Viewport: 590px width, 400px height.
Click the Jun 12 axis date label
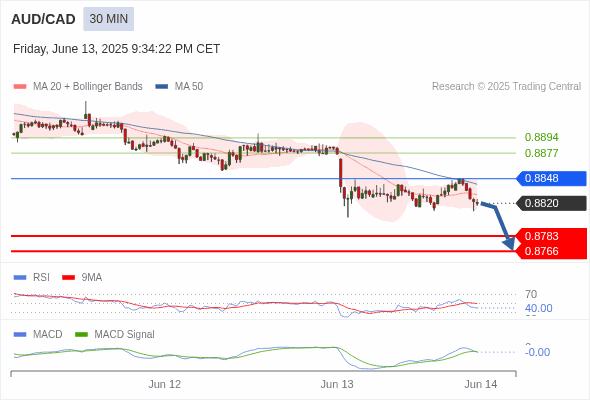(164, 384)
